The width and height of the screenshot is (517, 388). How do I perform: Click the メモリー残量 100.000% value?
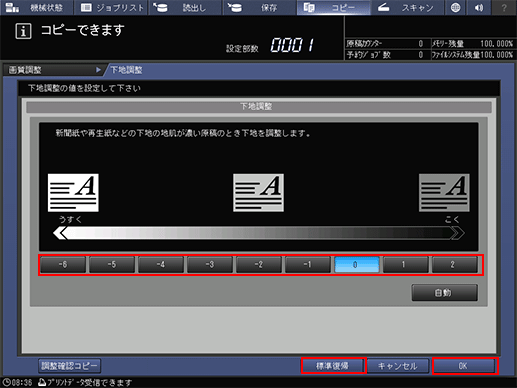pos(496,43)
